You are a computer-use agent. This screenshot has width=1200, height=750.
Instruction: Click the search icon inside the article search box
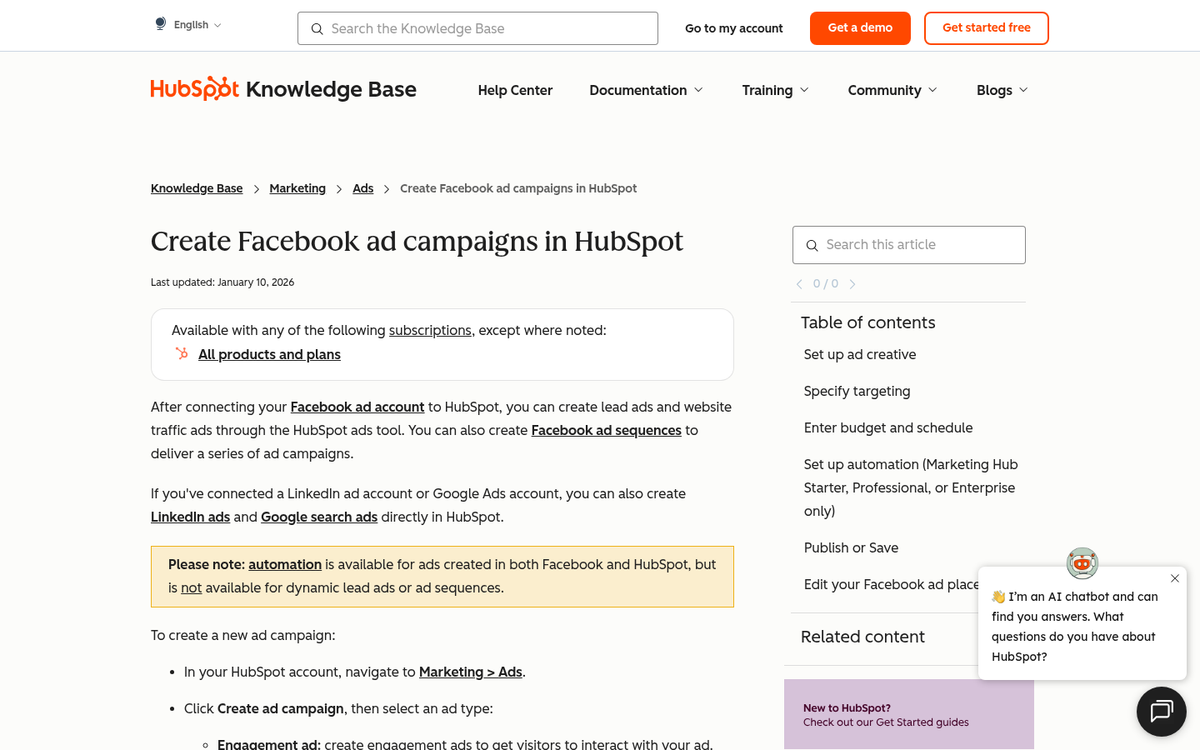click(812, 245)
